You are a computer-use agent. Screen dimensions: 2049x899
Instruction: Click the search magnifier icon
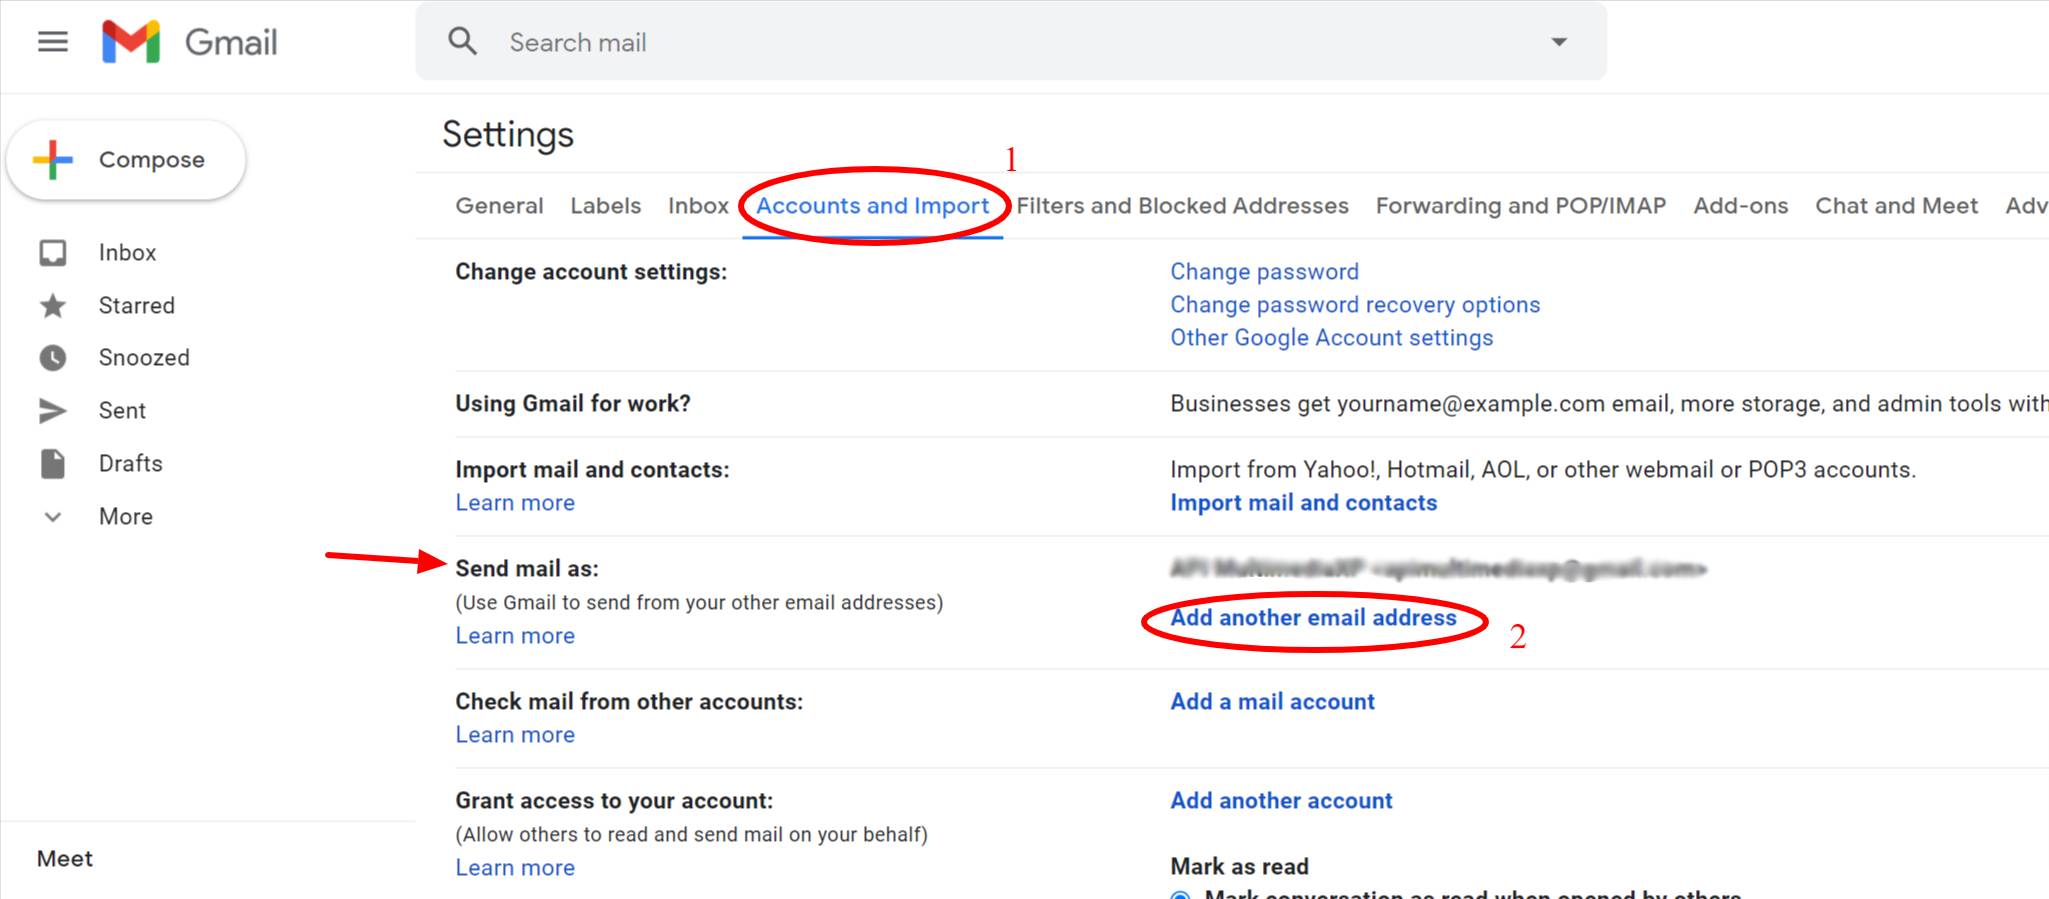coord(462,42)
